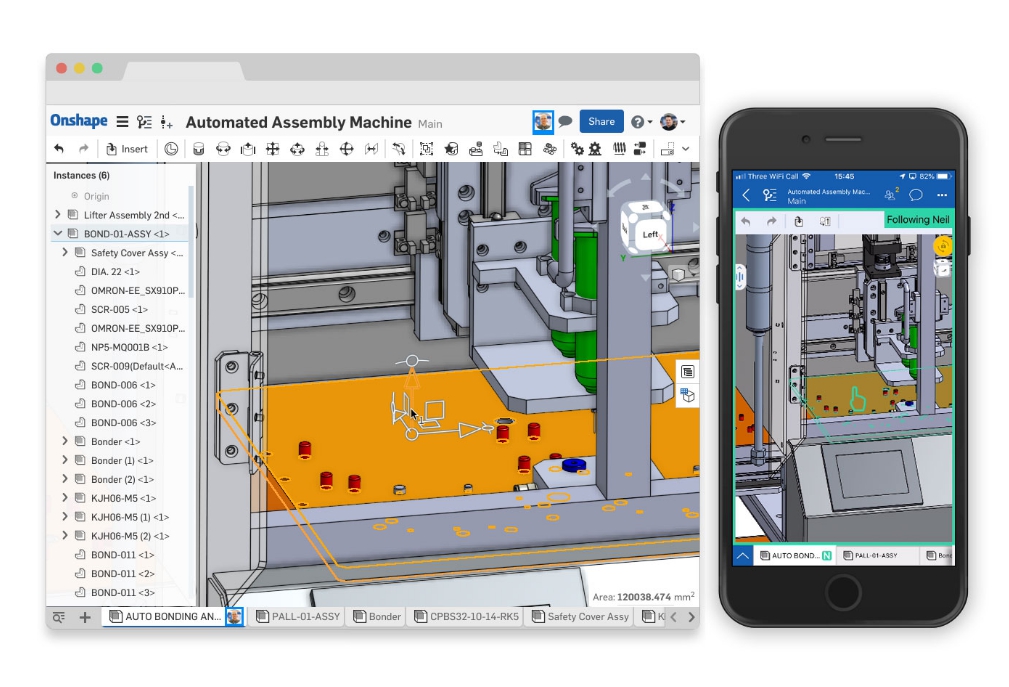Viewport: 1009px width, 687px height.
Task: Click the star-marked cylinder toolbar icon
Action: tap(451, 149)
